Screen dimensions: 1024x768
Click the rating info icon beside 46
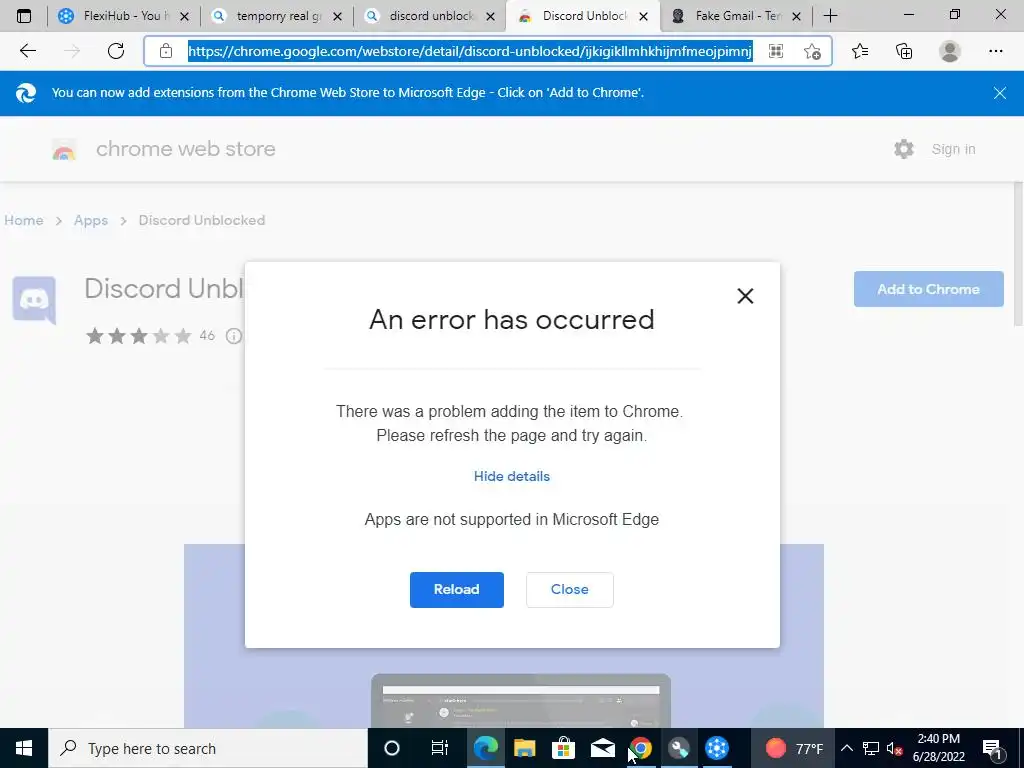(233, 336)
